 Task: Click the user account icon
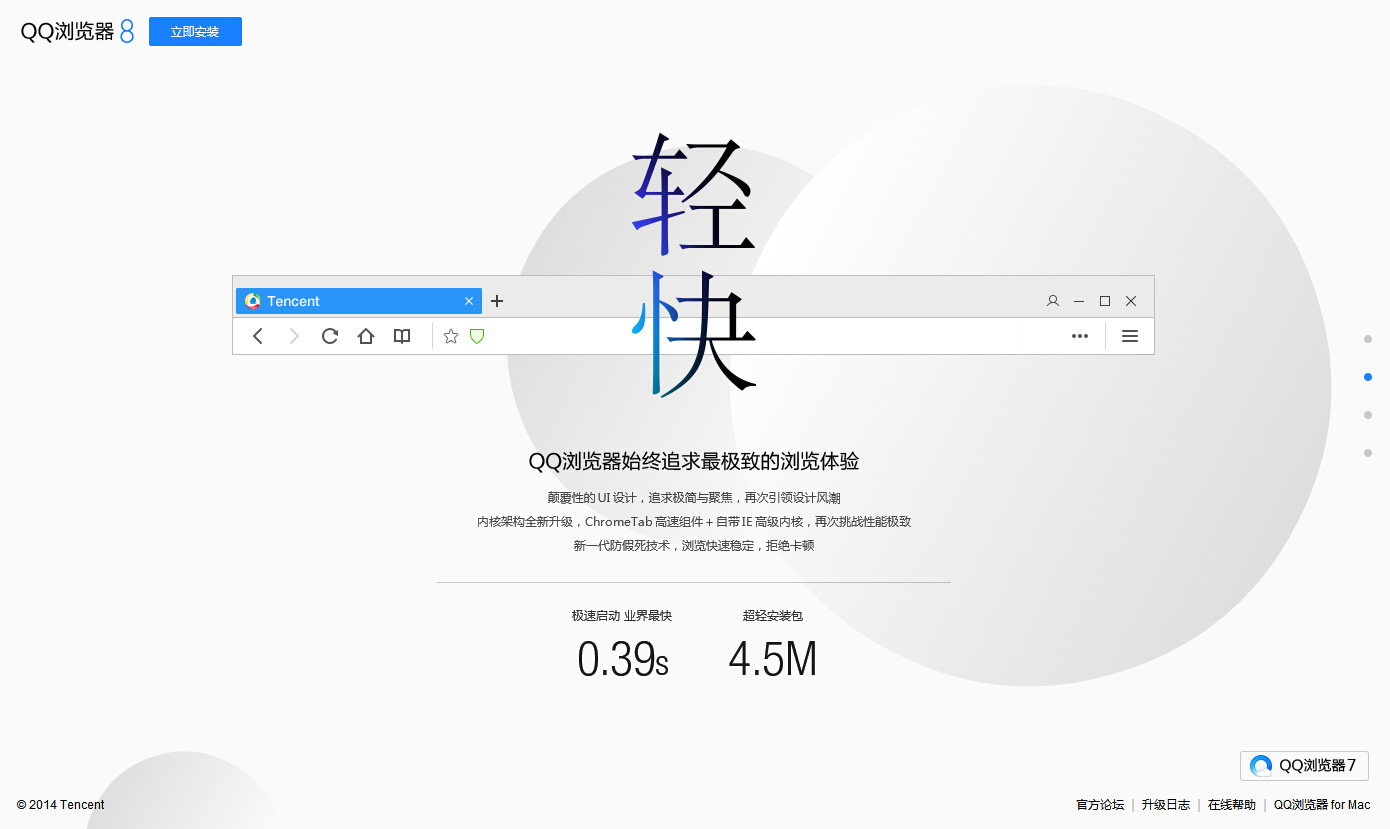click(x=1053, y=301)
